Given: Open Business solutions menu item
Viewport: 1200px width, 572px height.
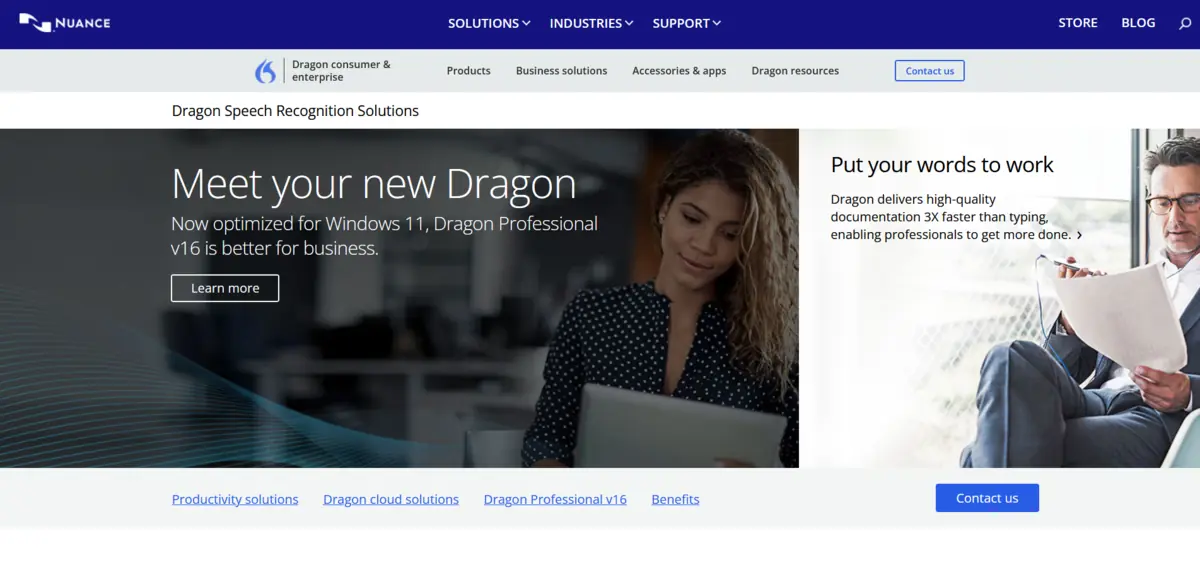Looking at the screenshot, I should [x=561, y=71].
